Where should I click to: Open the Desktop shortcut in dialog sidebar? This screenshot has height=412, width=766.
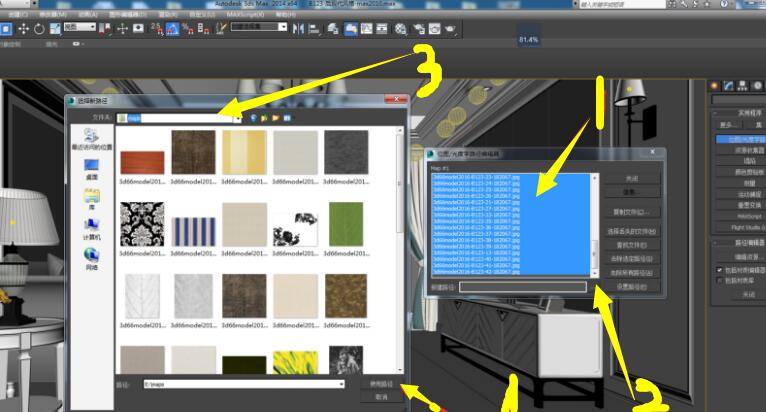(x=91, y=170)
